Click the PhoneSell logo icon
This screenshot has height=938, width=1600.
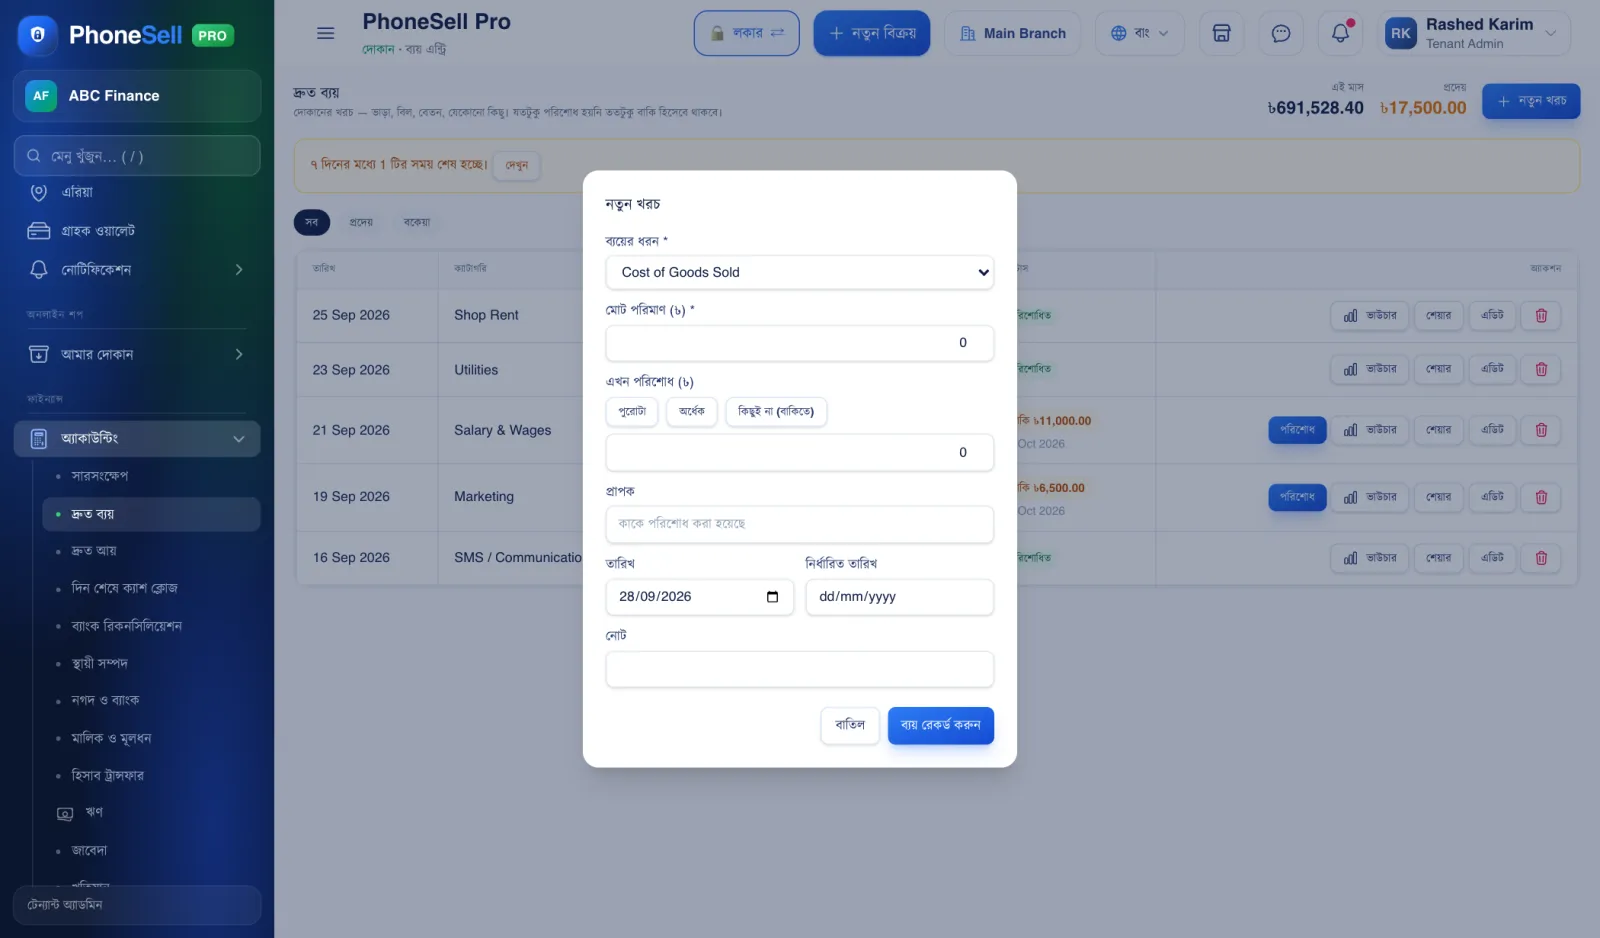(x=38, y=35)
